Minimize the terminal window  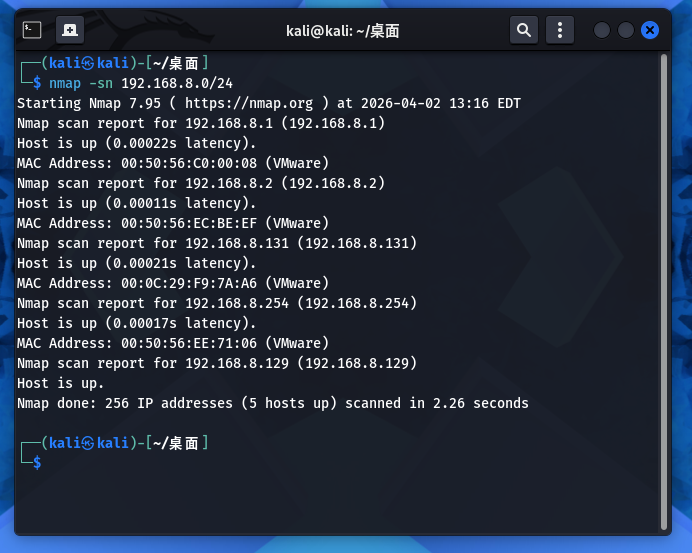[602, 30]
